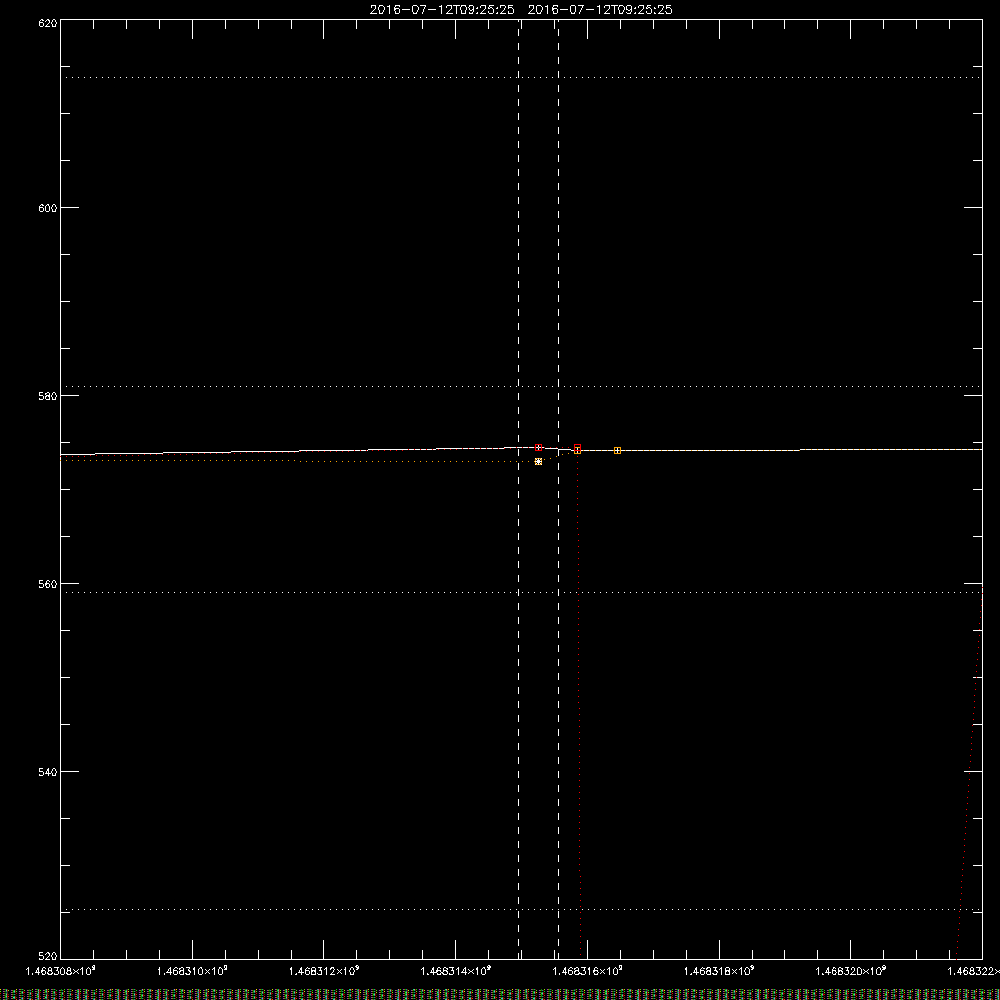Select the white starred marker on the orange dotted line
Image resolution: width=1000 pixels, height=1000 pixels.
click(538, 462)
